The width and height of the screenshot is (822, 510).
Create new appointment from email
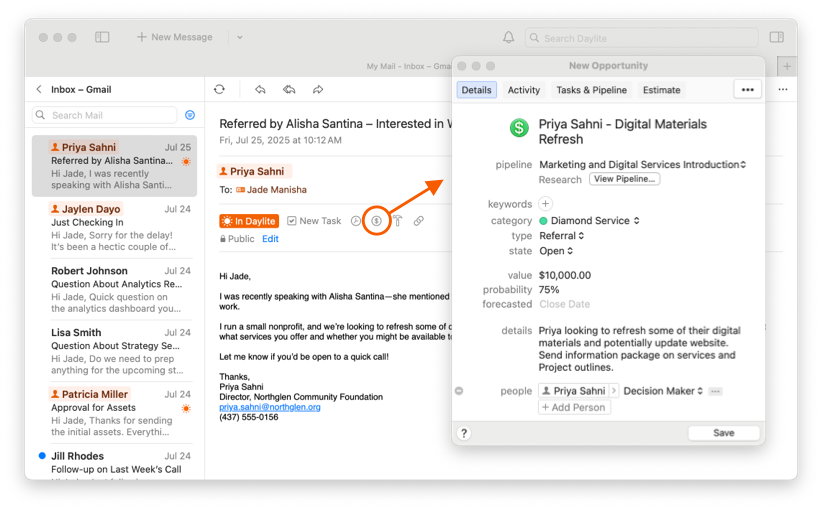(x=355, y=221)
